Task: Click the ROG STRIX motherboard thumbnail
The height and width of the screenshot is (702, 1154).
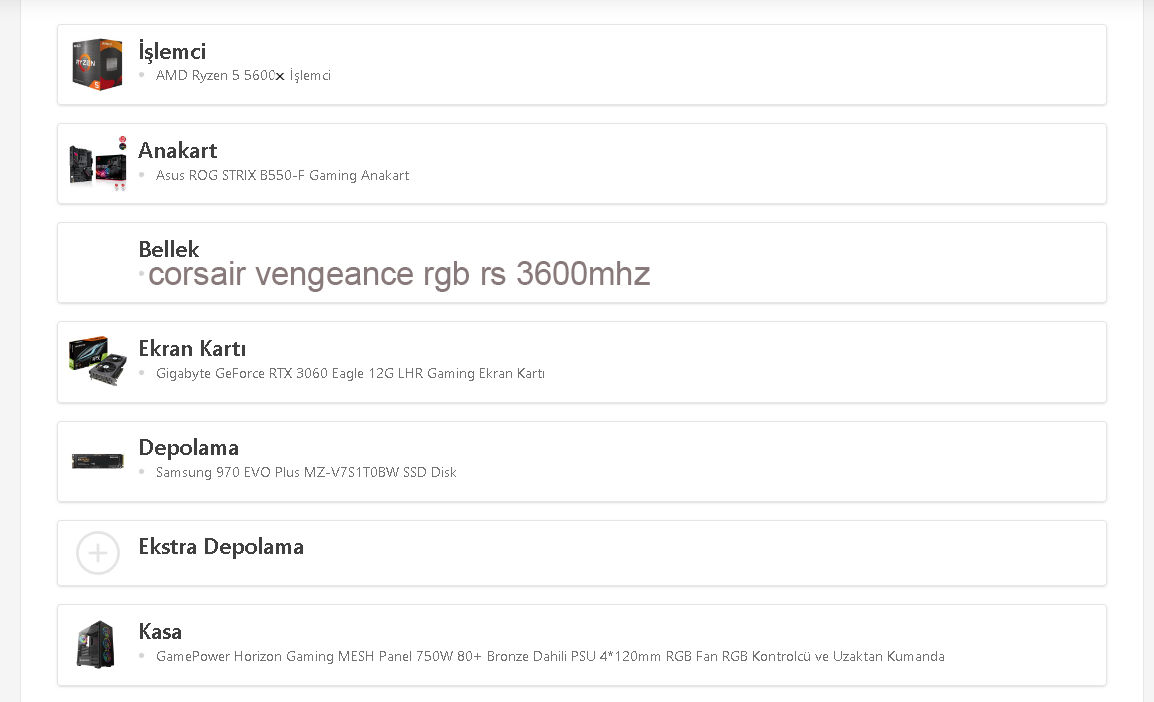Action: [x=97, y=163]
